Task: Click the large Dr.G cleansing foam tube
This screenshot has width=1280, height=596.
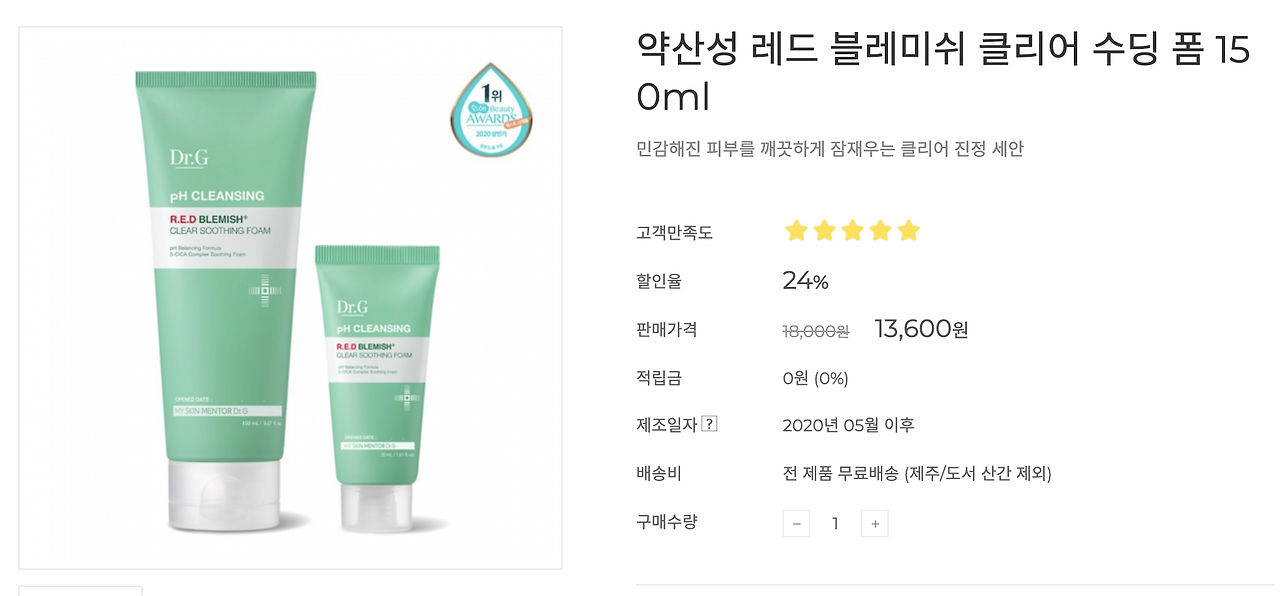Action: (x=226, y=301)
